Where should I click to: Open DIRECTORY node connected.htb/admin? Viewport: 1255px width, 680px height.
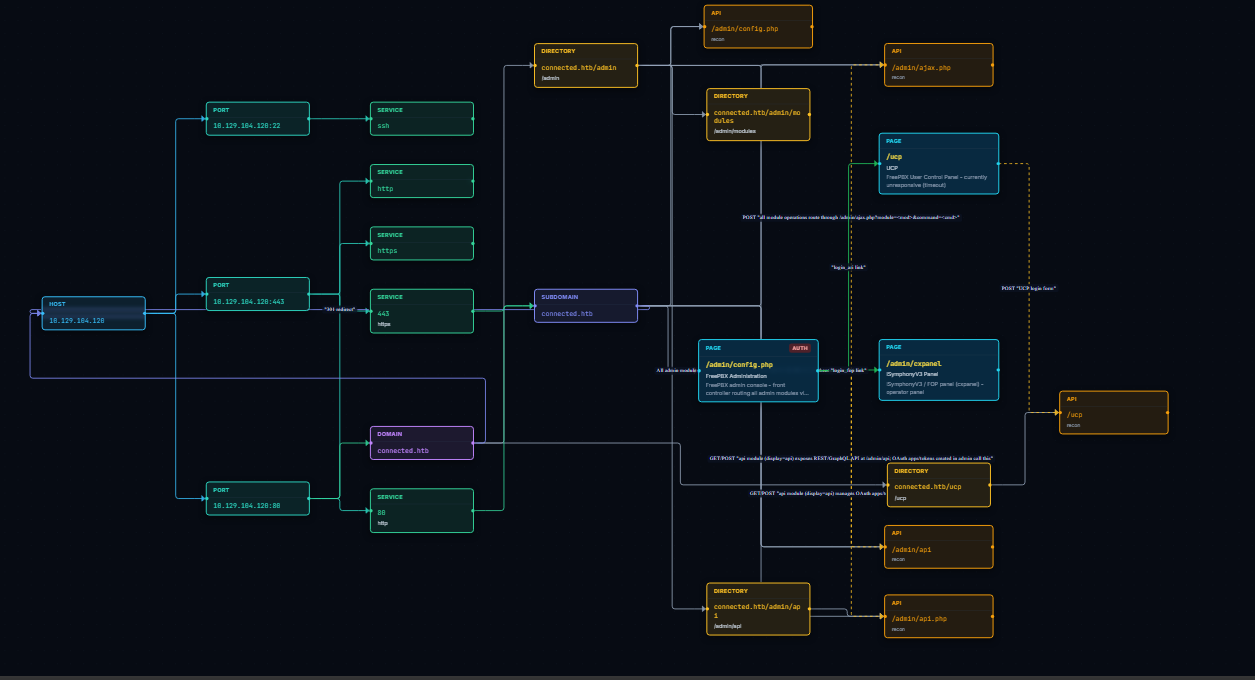[x=586, y=65]
